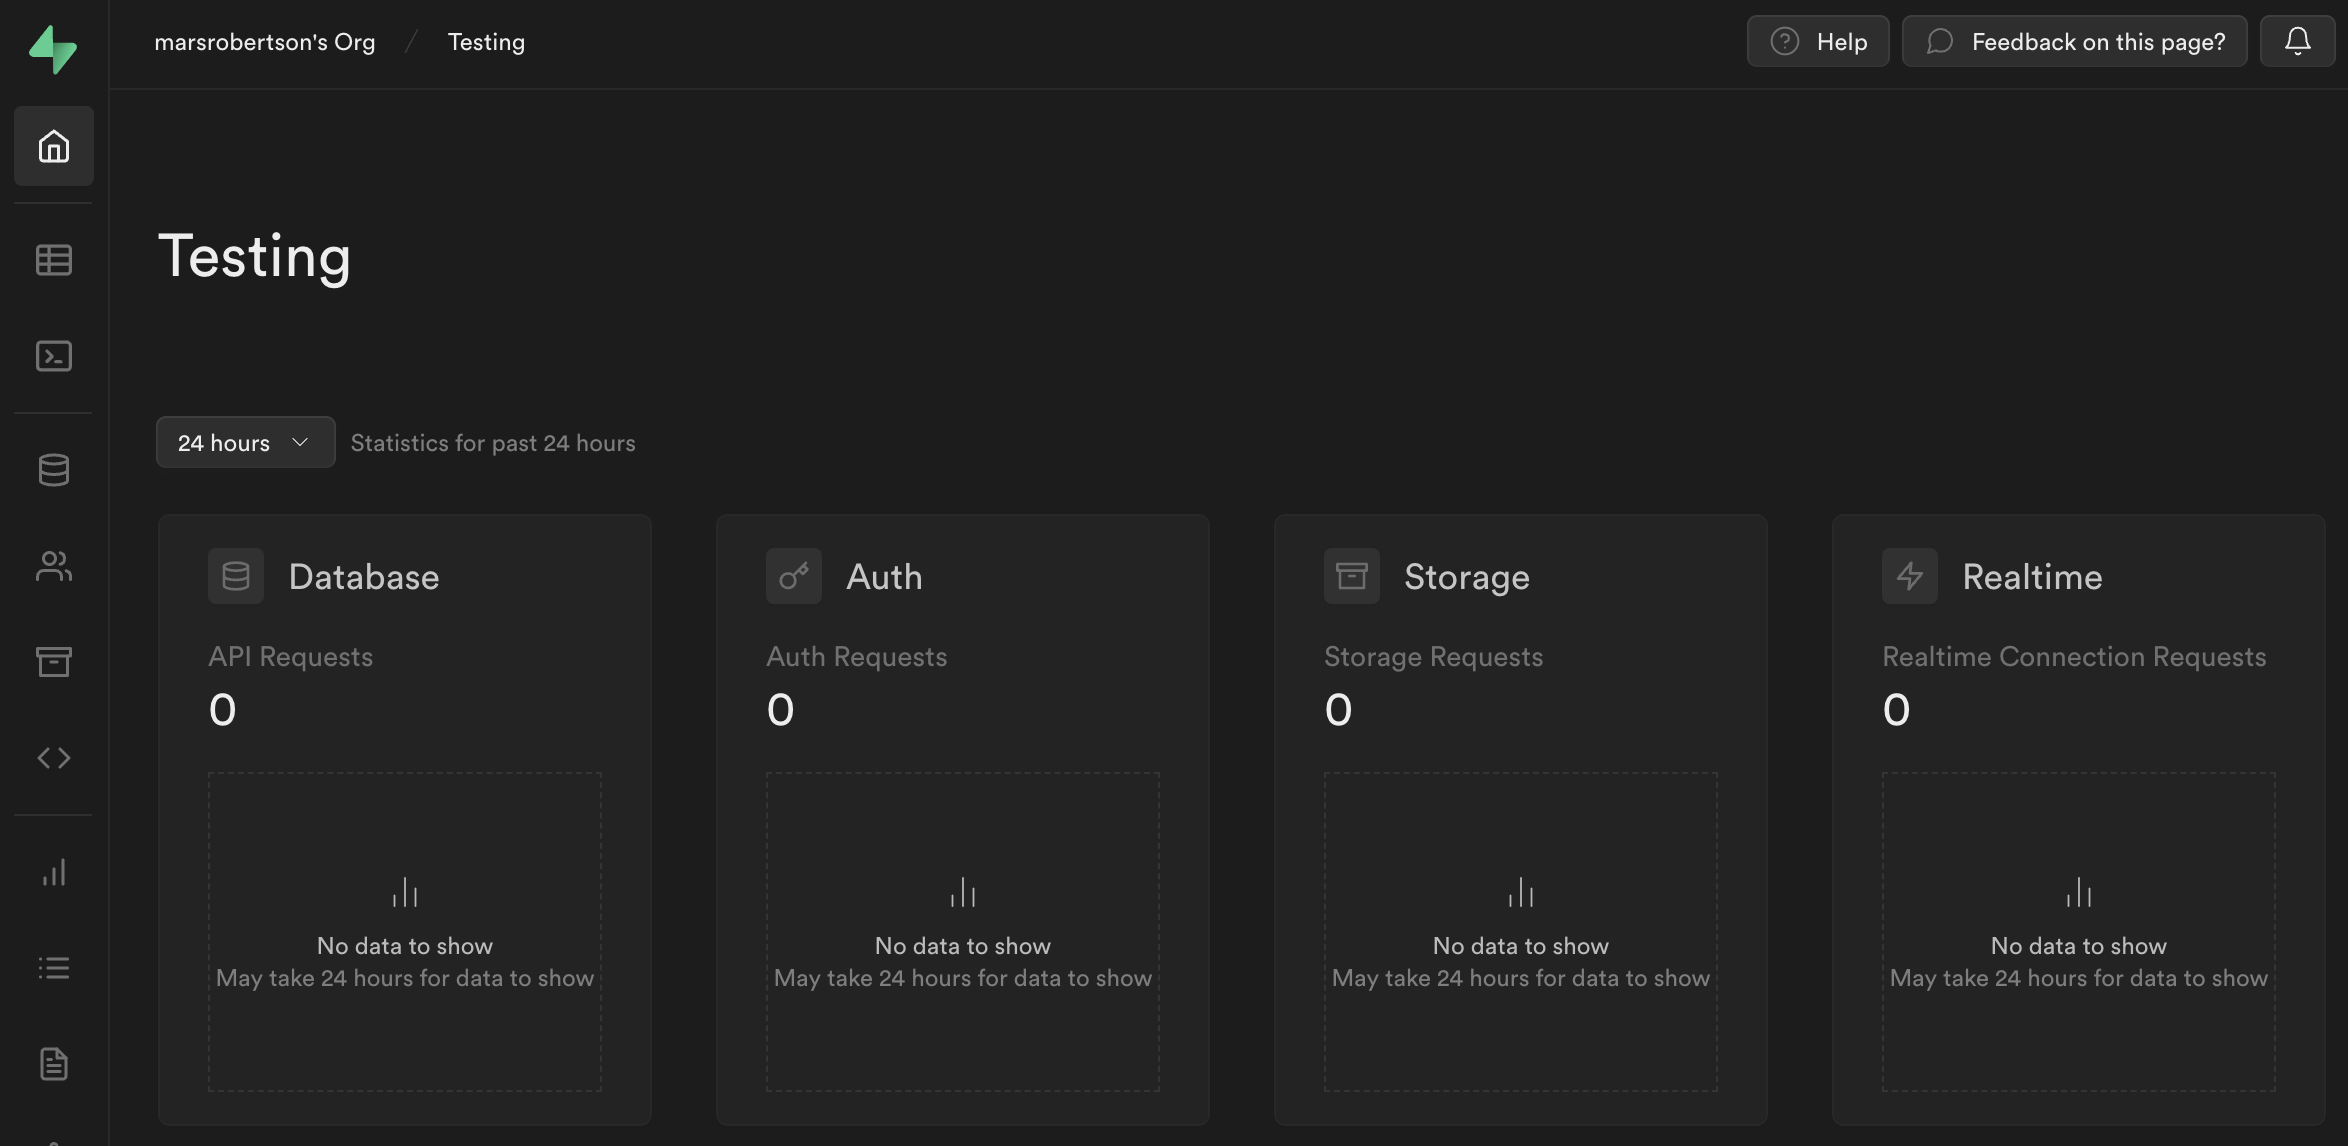Open the Home page in the sidebar

point(54,146)
